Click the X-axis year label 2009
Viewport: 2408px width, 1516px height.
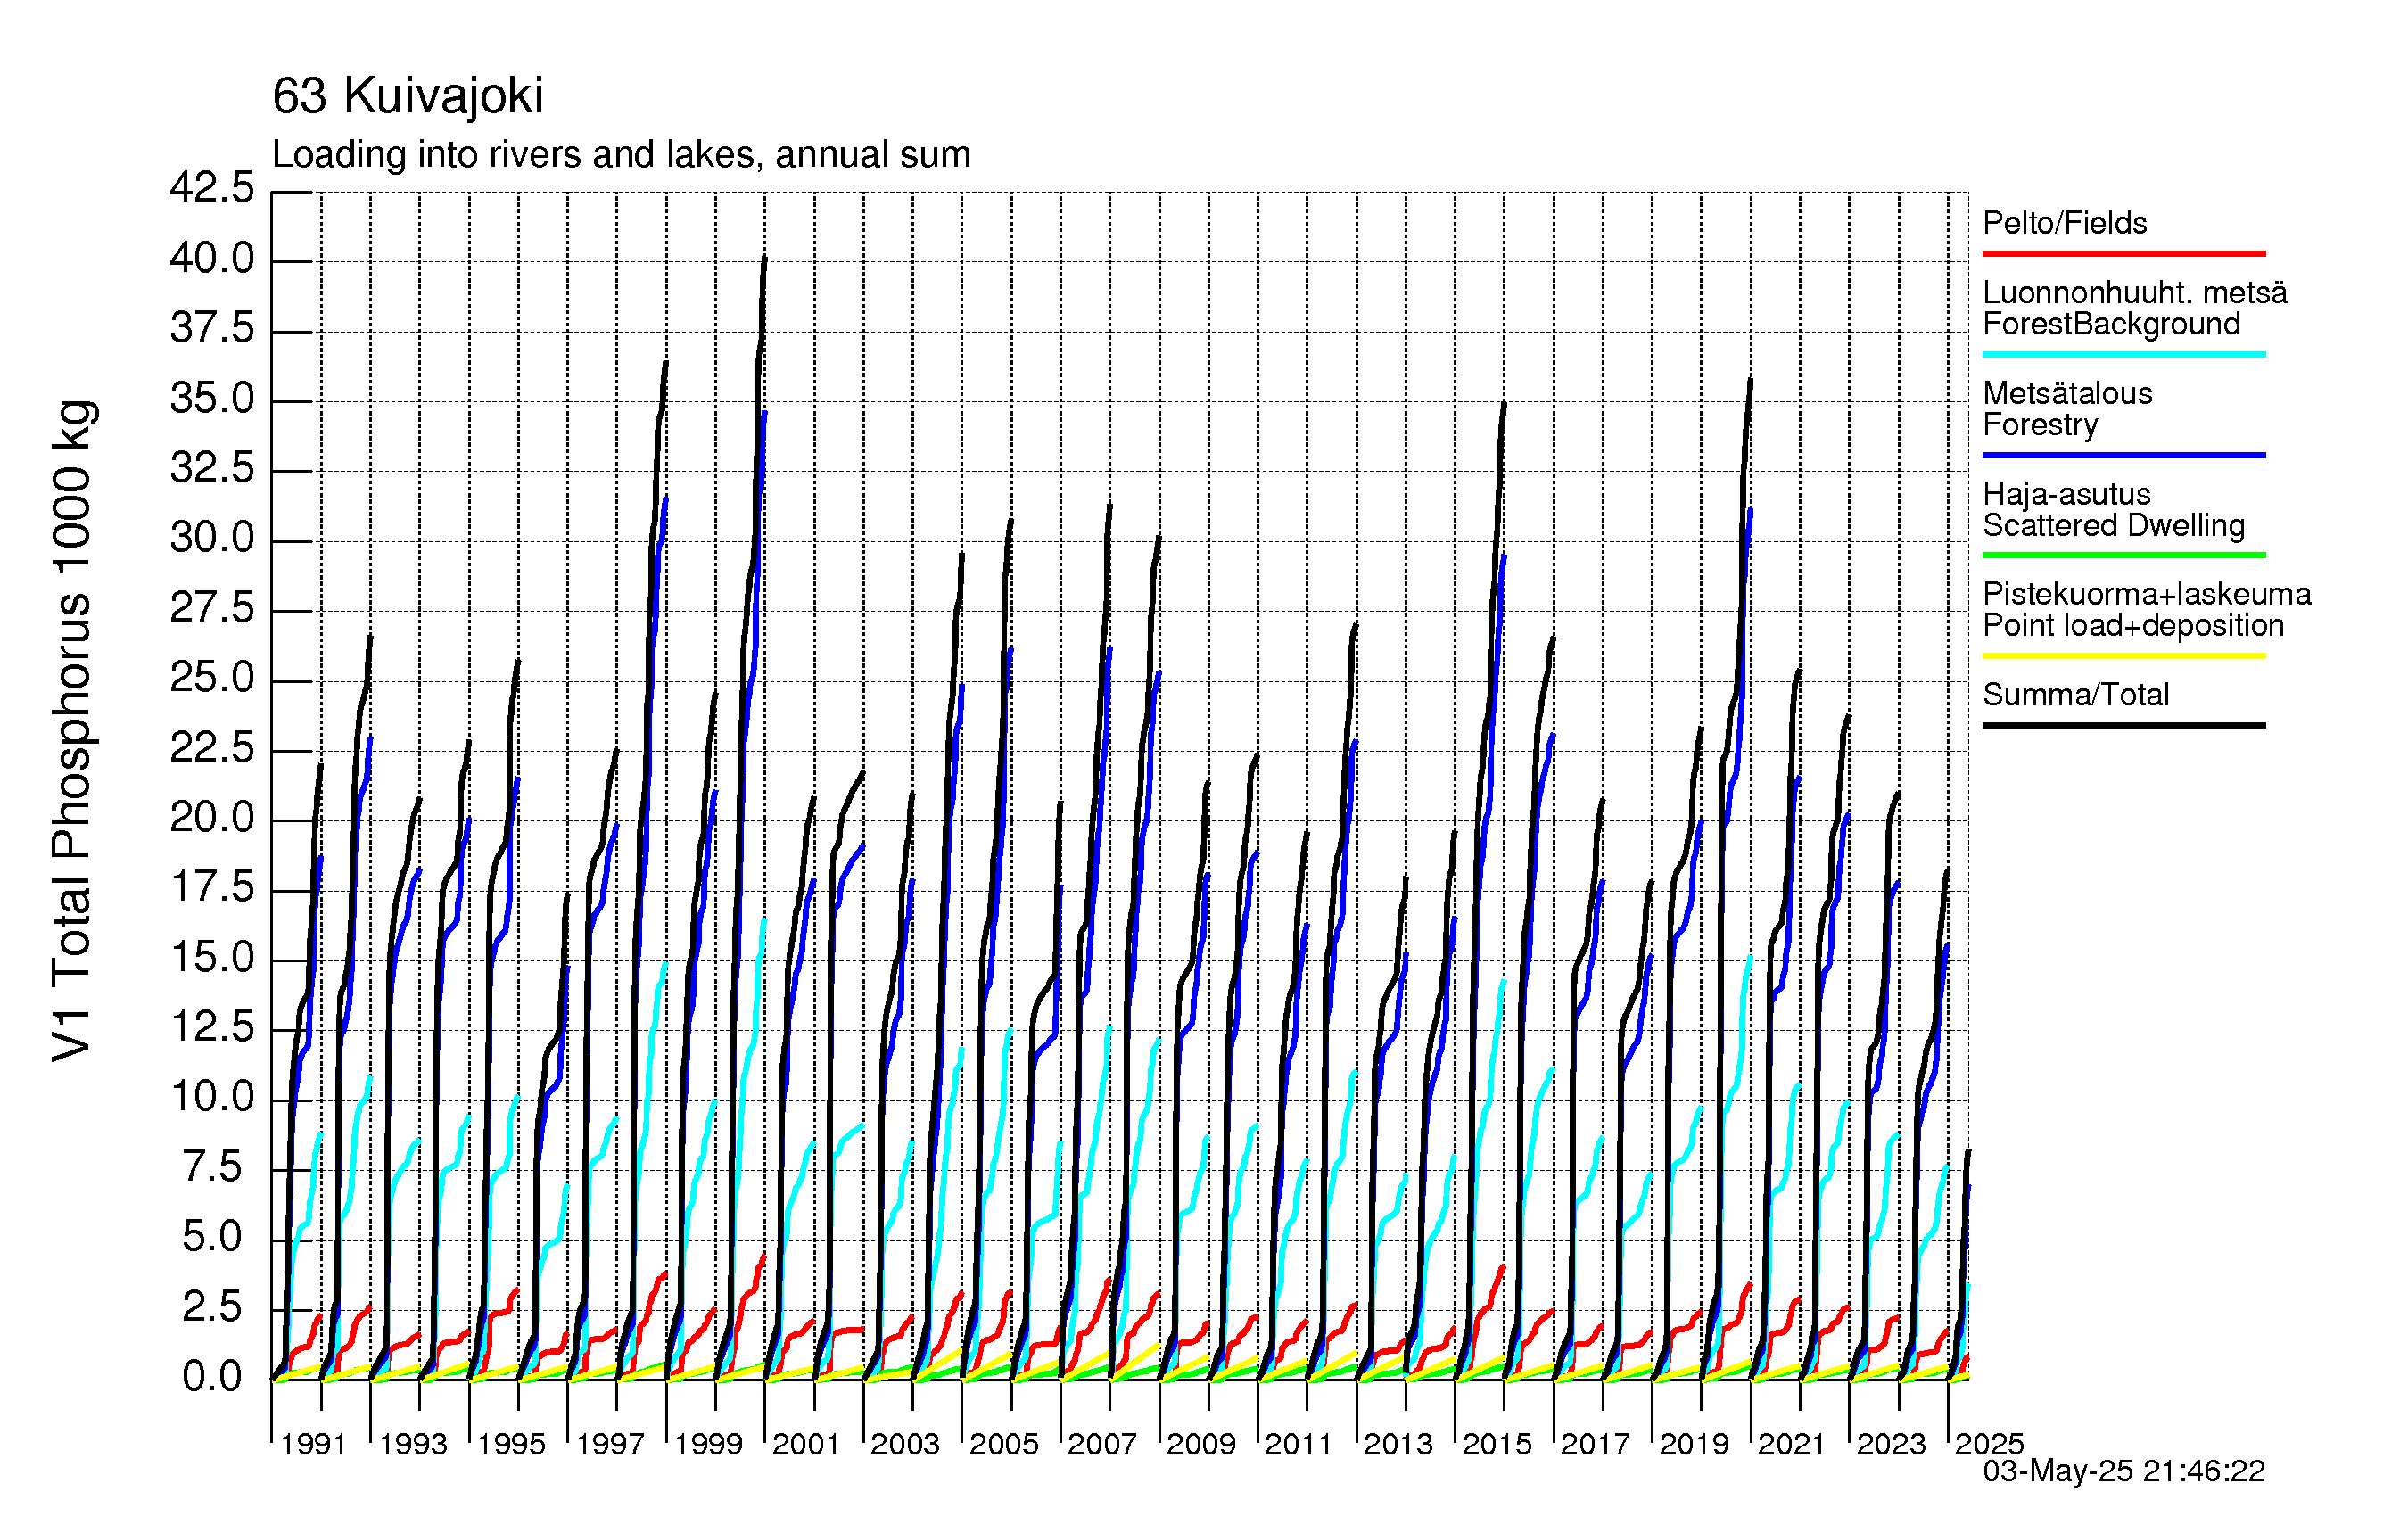(1201, 1444)
